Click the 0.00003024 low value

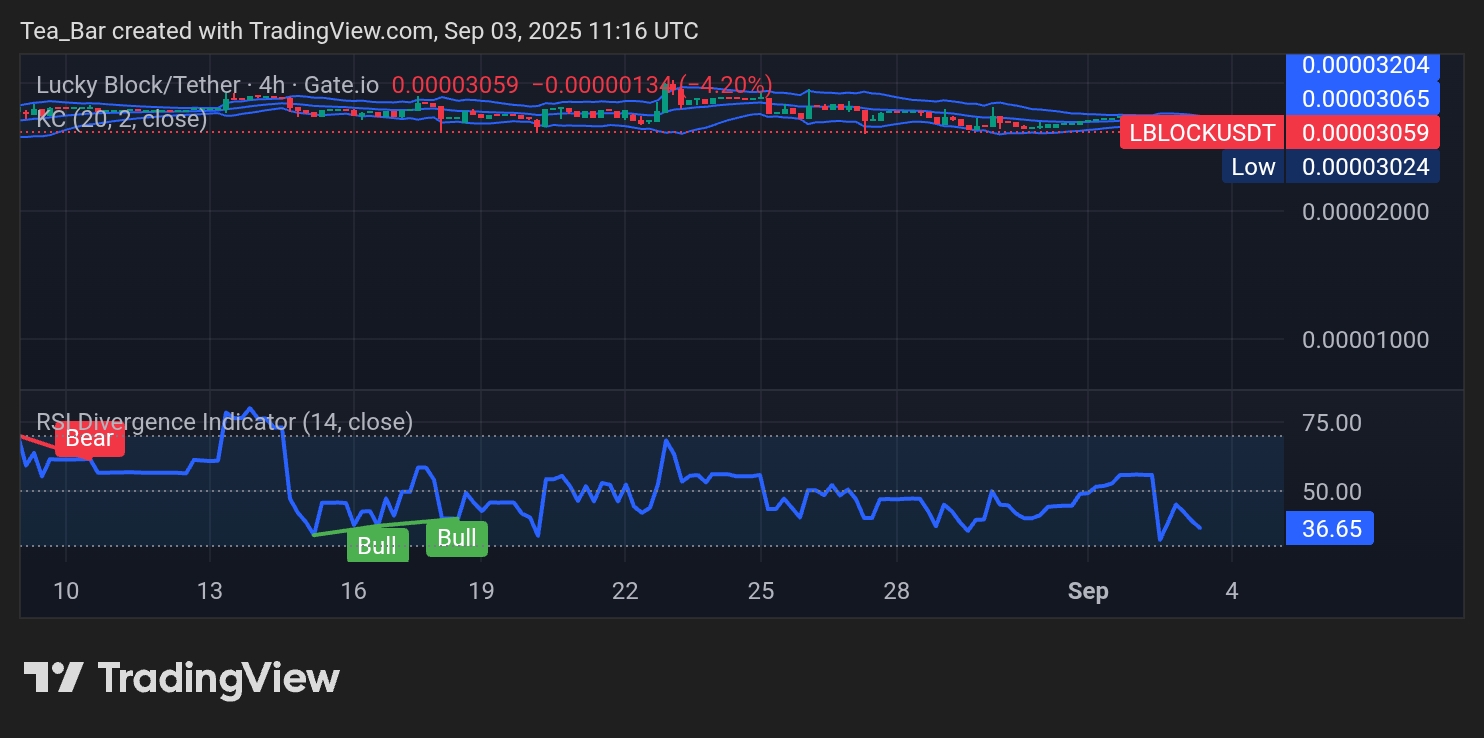pos(1363,166)
